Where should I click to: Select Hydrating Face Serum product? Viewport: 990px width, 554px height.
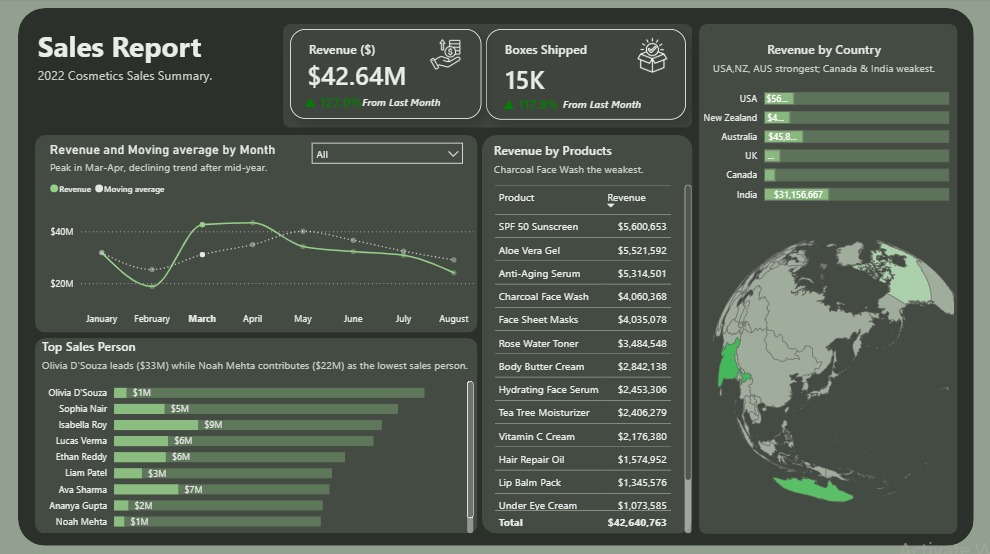548,390
